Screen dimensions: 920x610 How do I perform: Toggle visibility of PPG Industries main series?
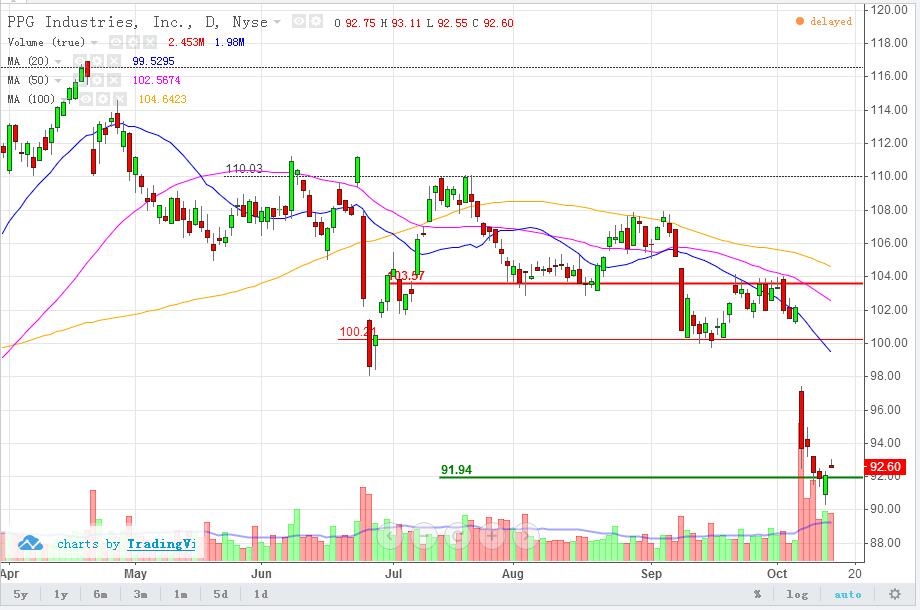tap(299, 22)
